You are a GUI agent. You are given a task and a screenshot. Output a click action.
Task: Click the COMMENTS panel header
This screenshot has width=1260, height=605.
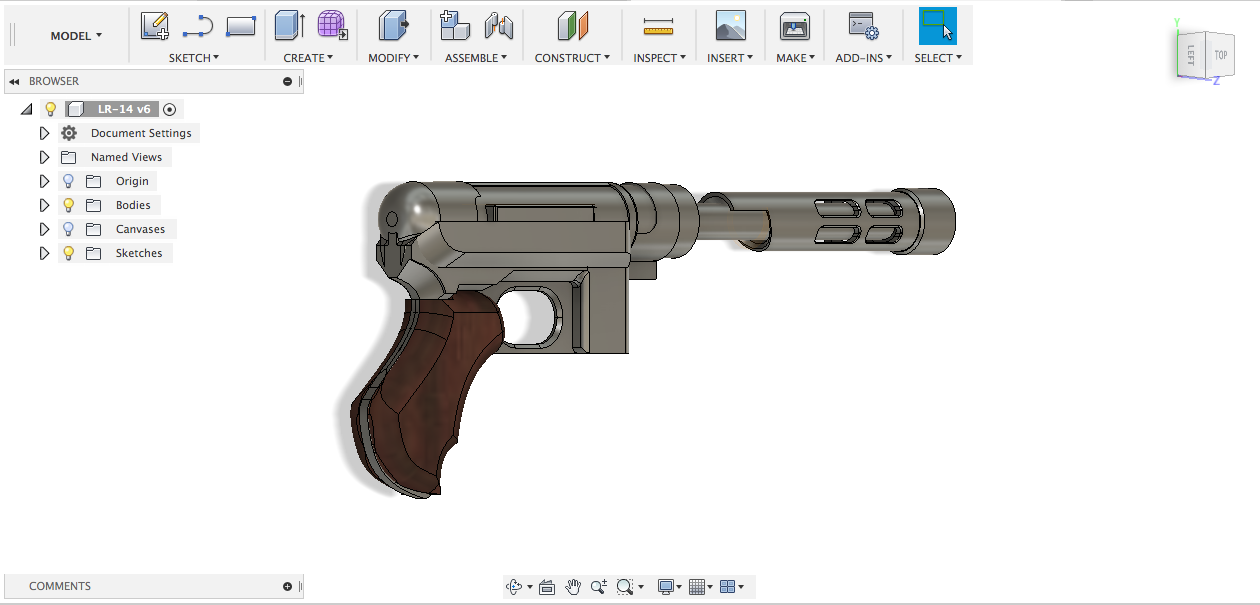(154, 586)
